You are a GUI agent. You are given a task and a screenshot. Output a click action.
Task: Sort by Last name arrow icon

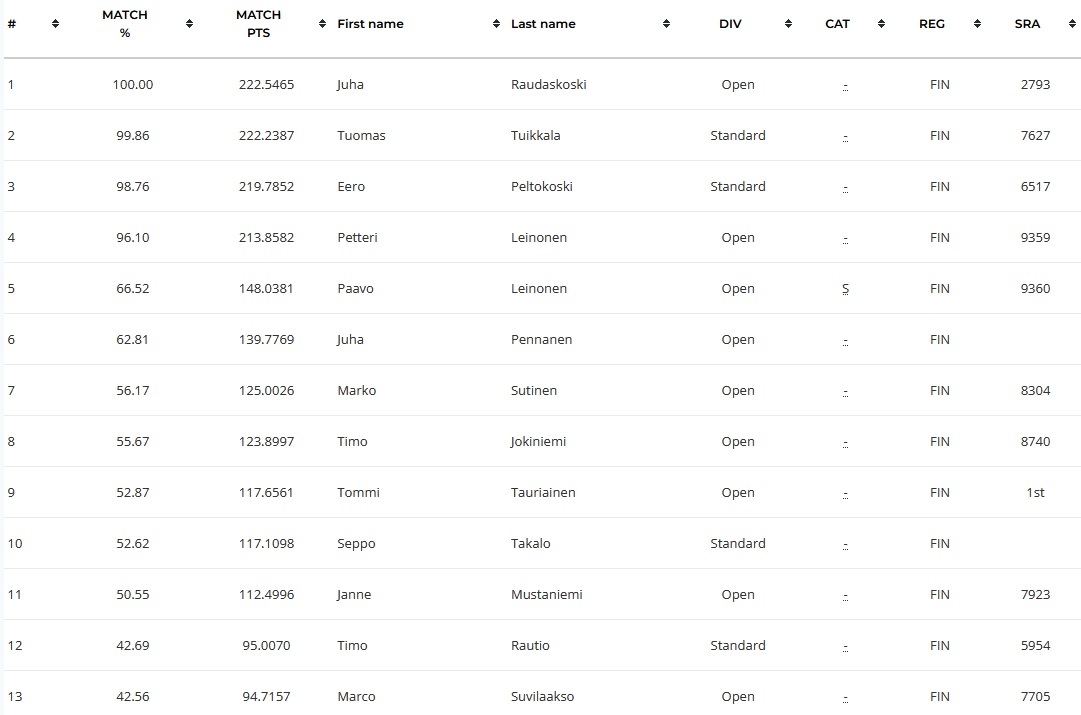[666, 23]
